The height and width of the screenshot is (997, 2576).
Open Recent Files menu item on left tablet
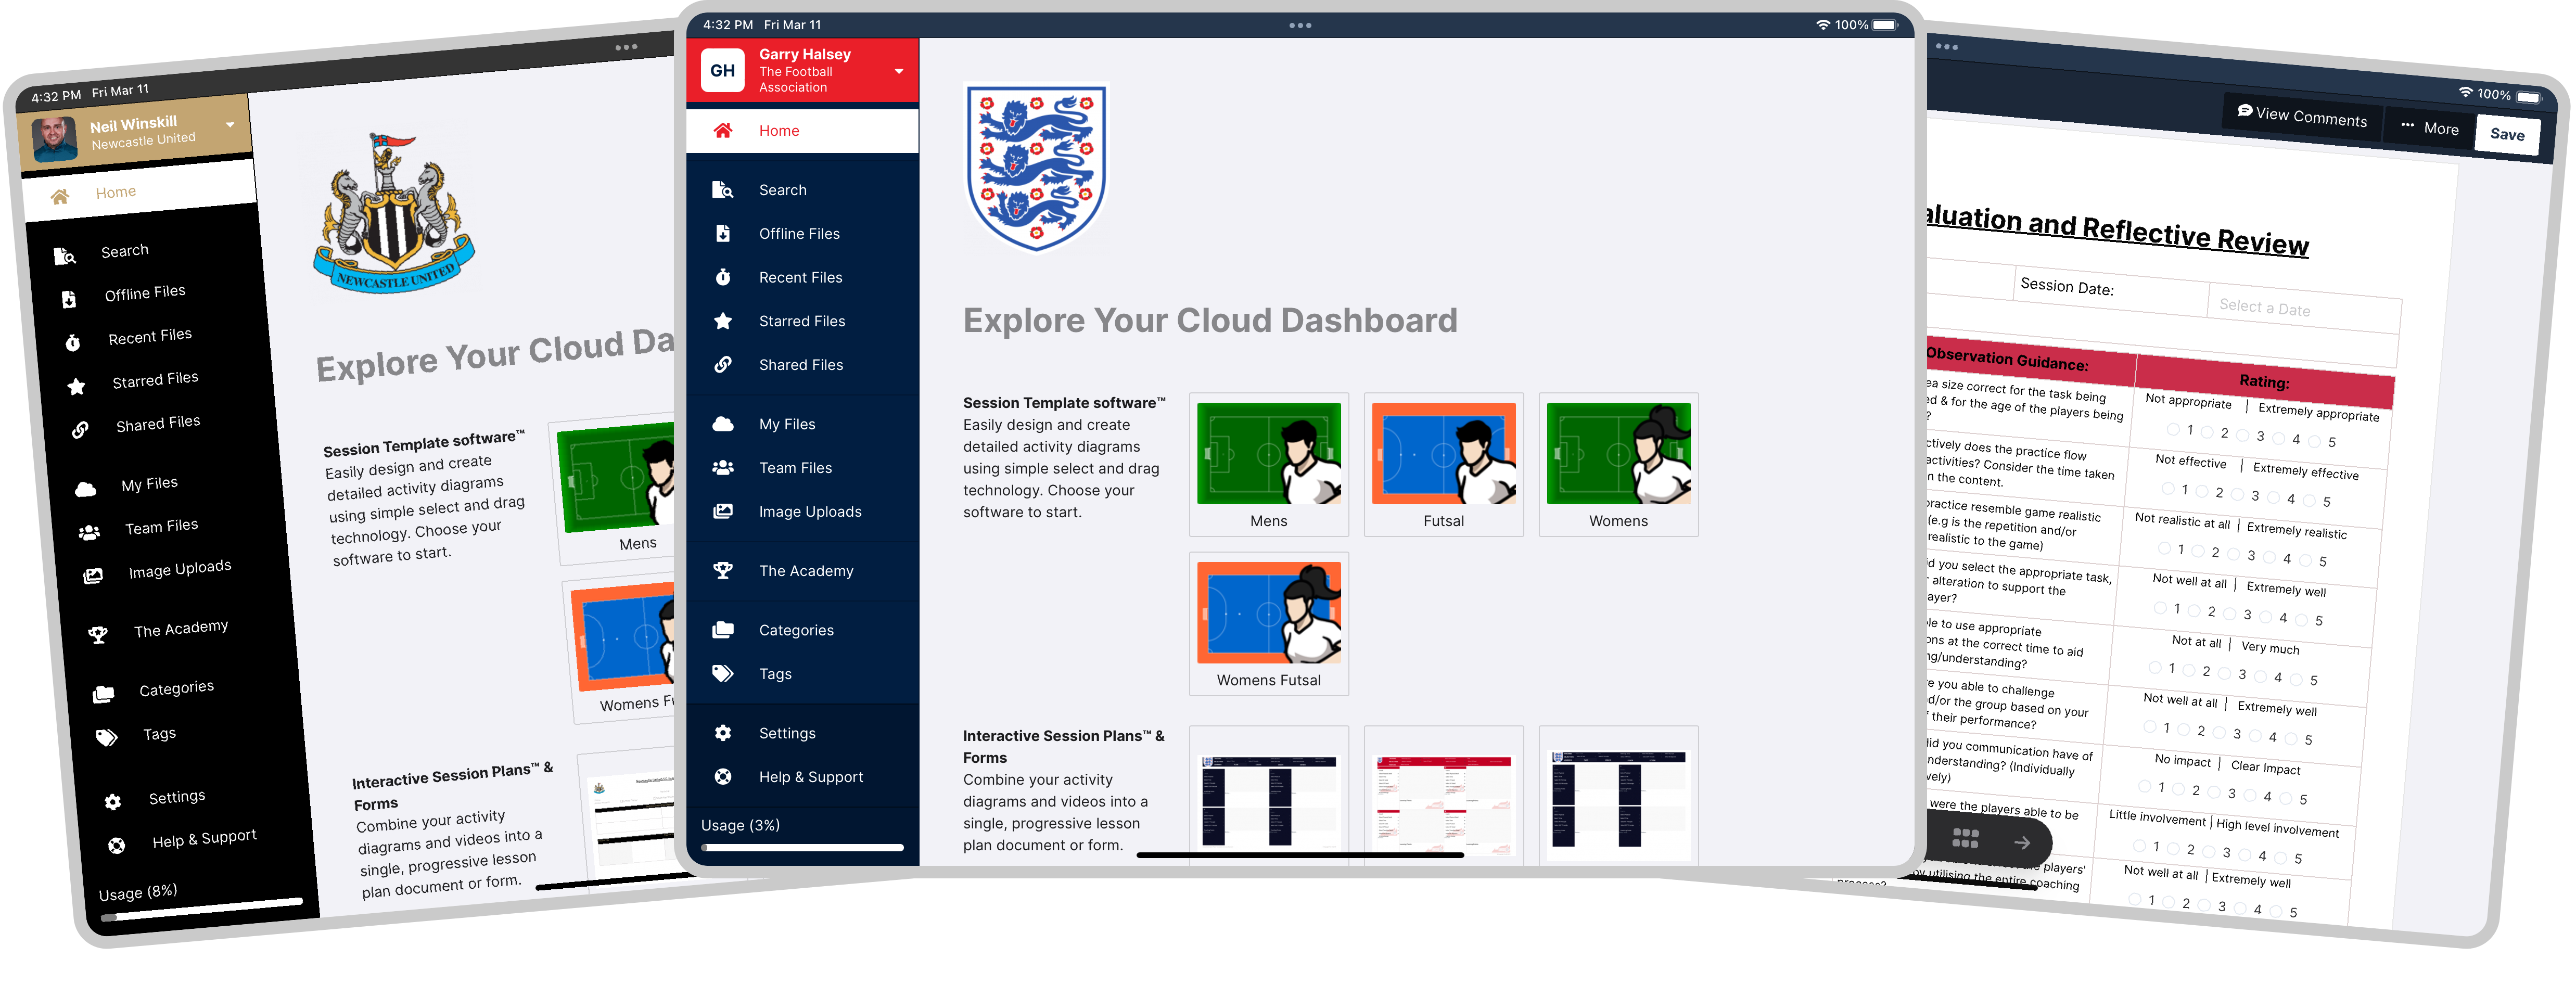150,337
